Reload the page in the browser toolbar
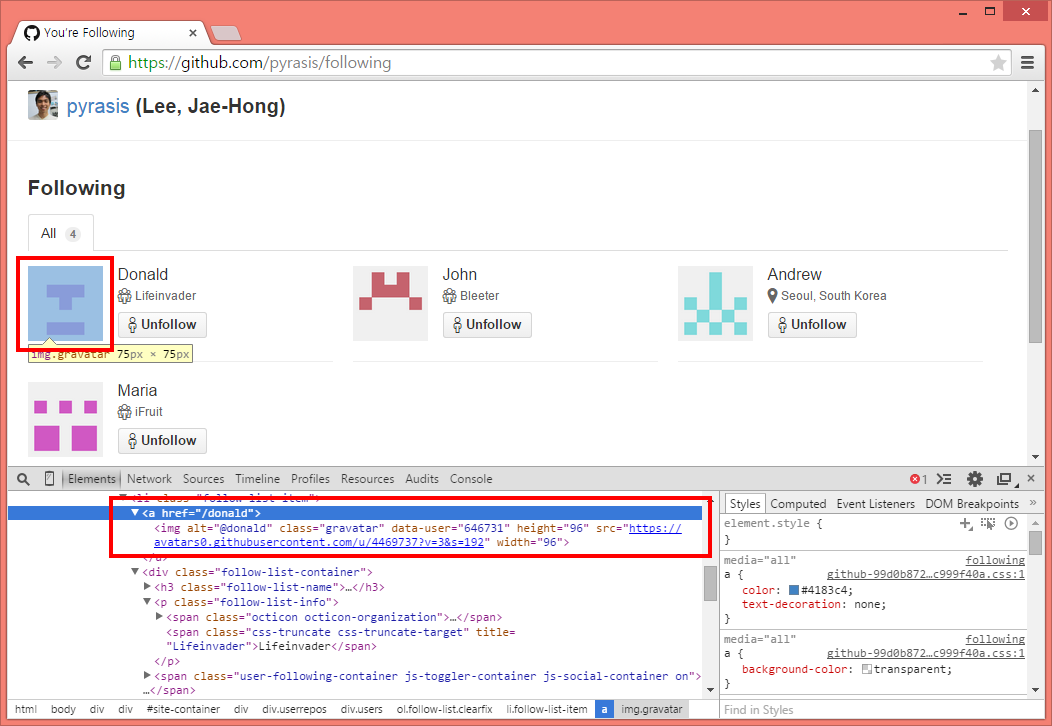The height and width of the screenshot is (726, 1052). pos(84,63)
